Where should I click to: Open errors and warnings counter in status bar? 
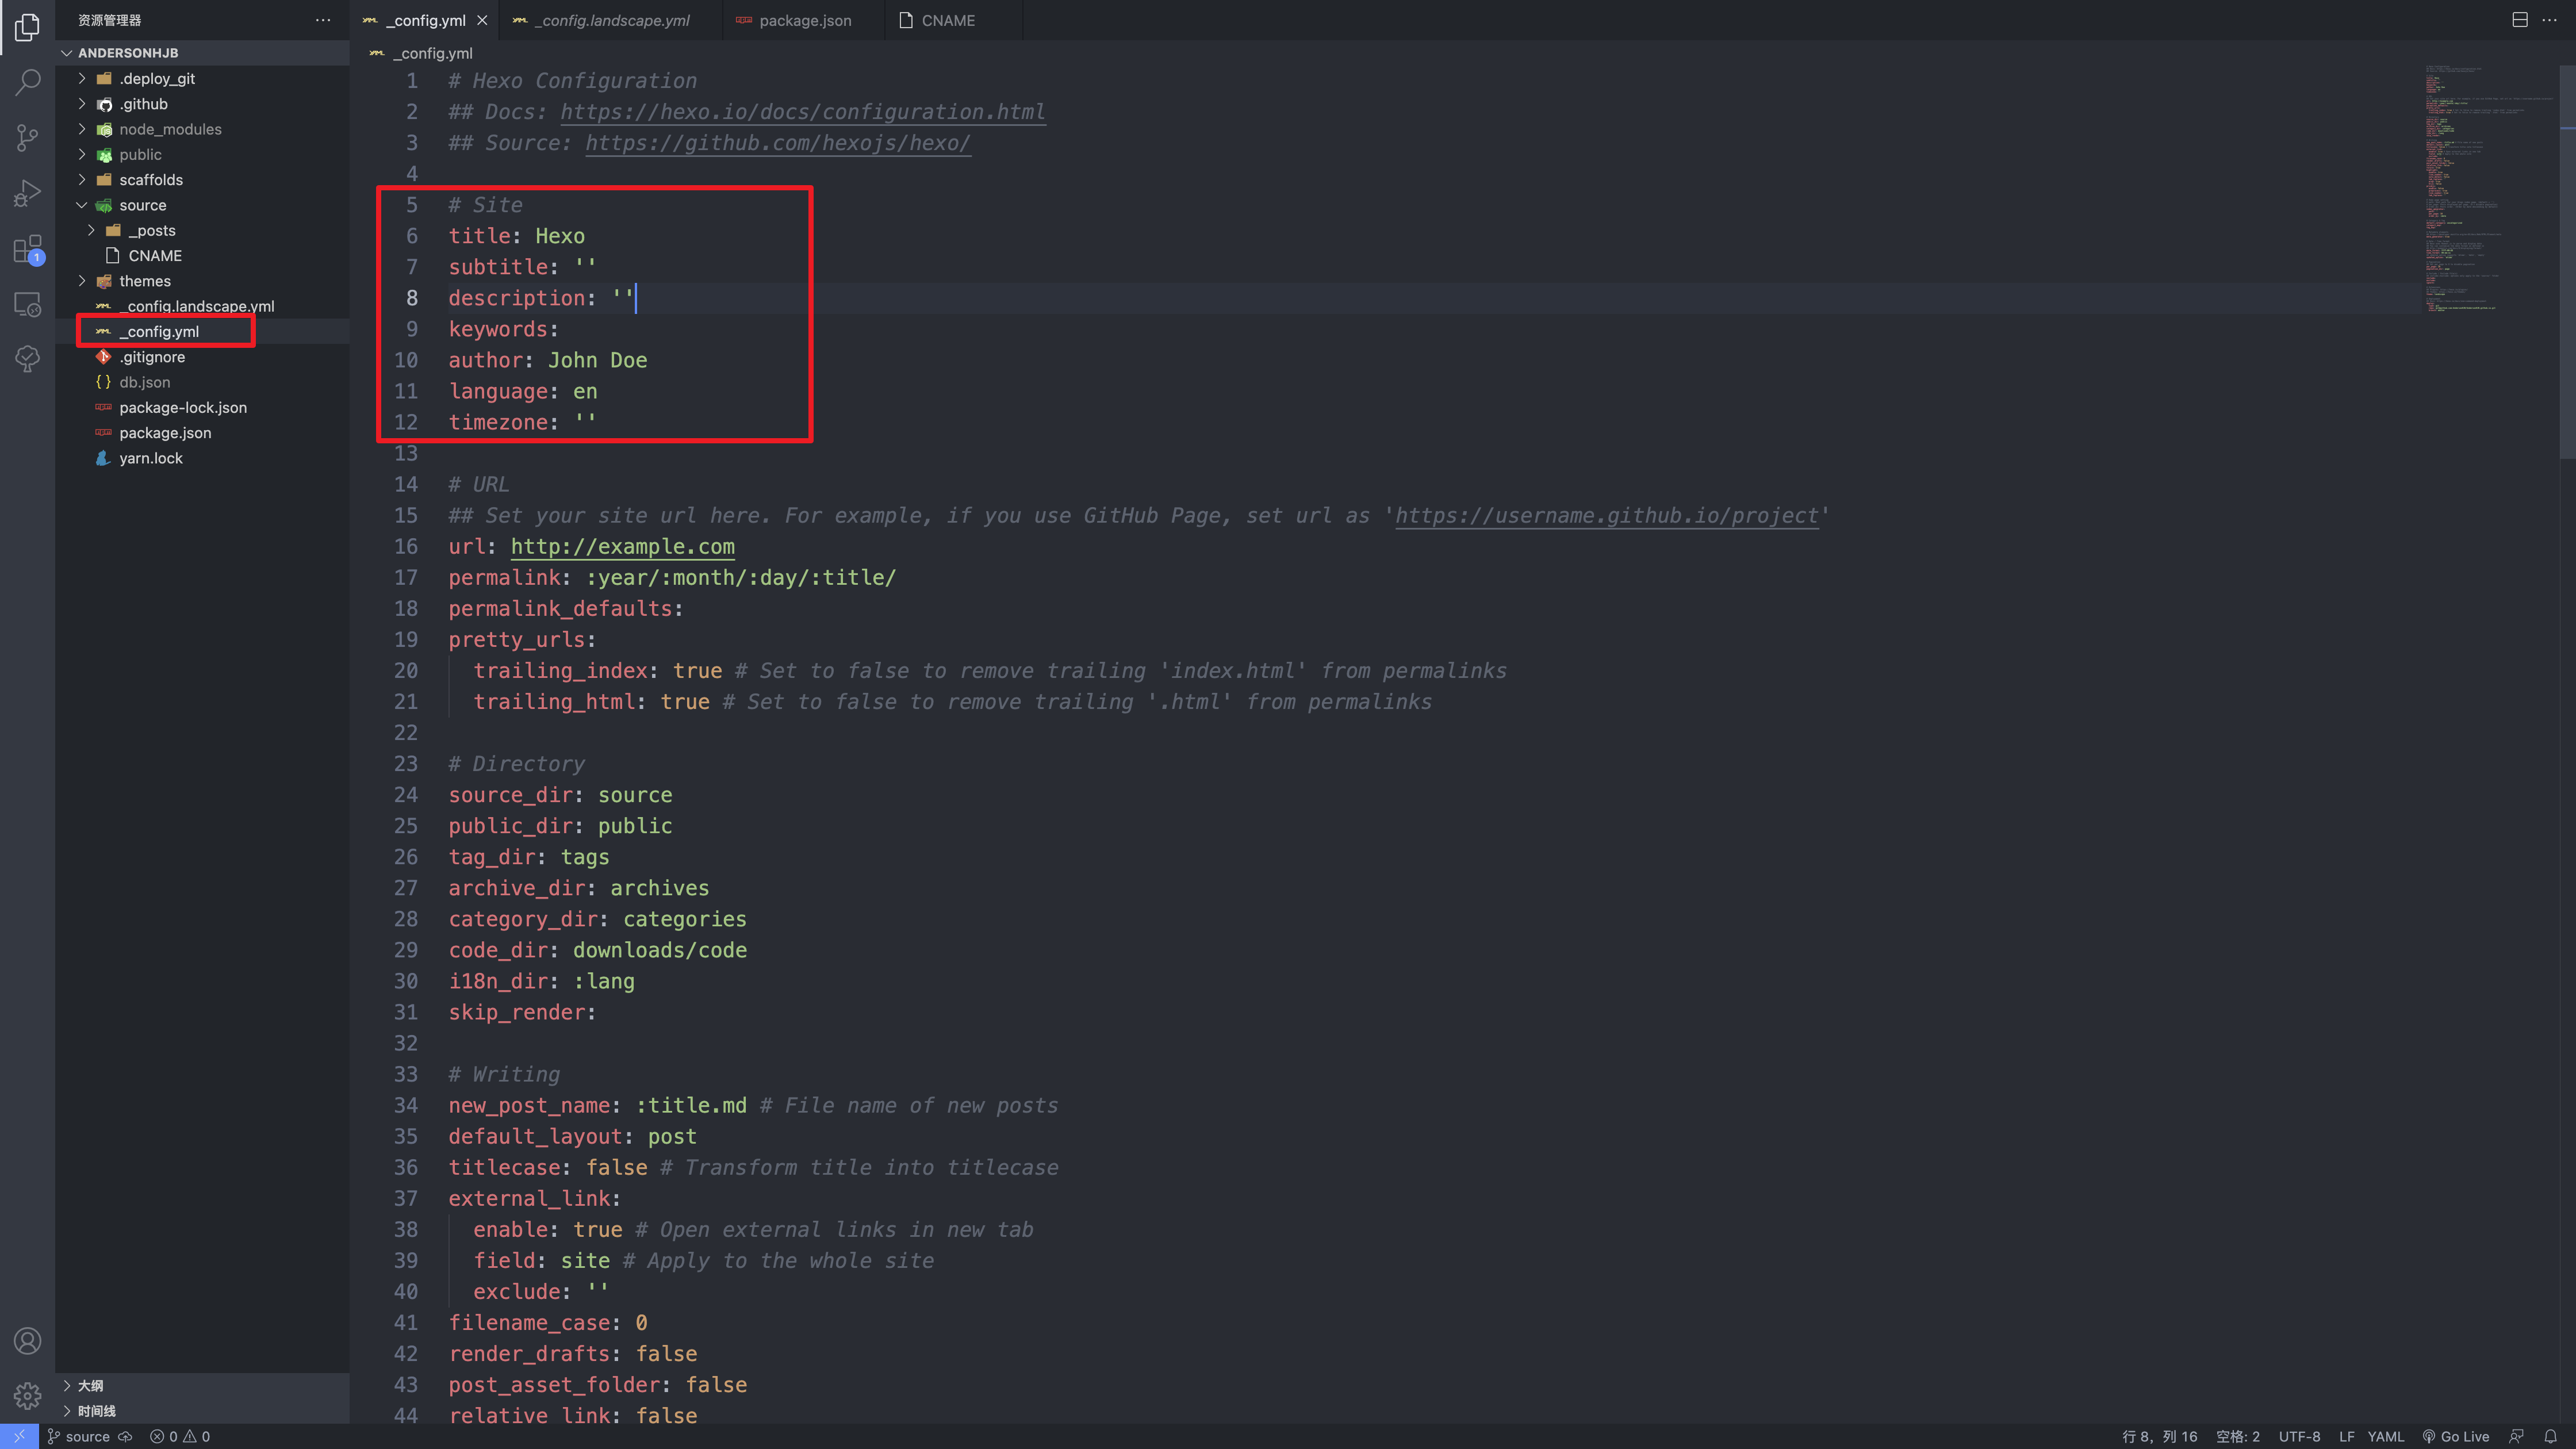180,1436
